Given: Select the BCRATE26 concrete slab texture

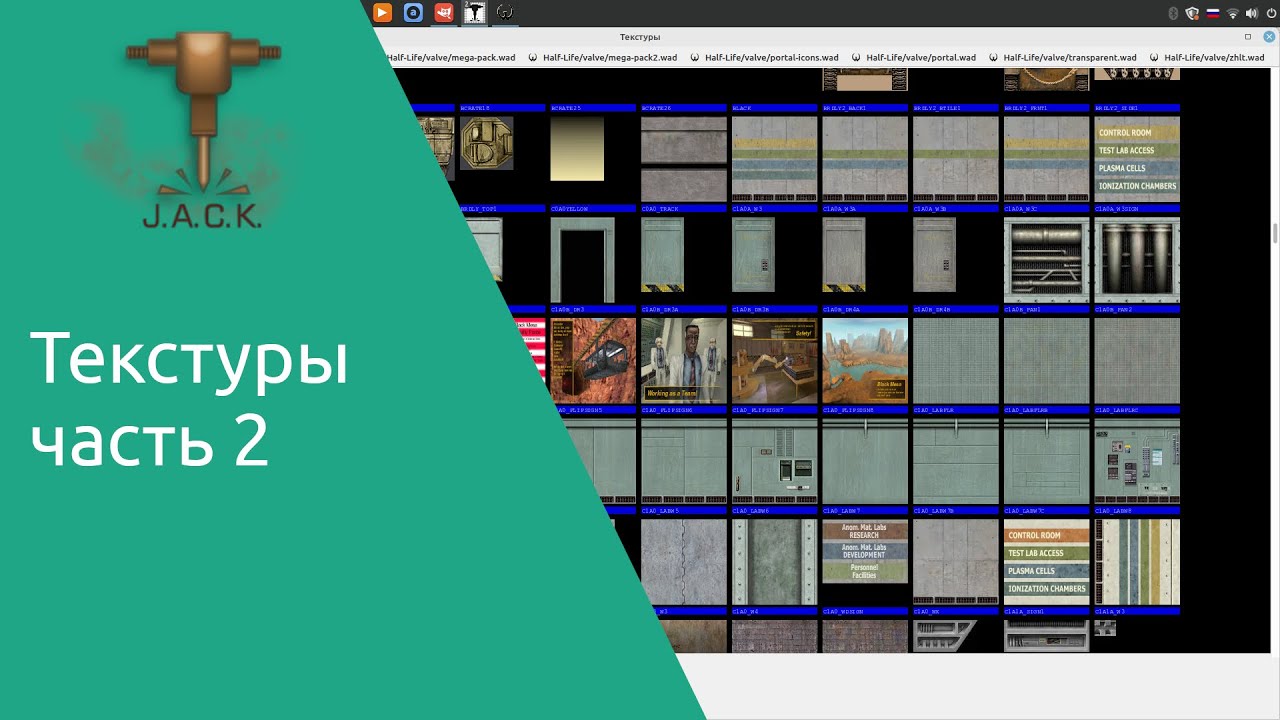Looking at the screenshot, I should click(x=684, y=159).
